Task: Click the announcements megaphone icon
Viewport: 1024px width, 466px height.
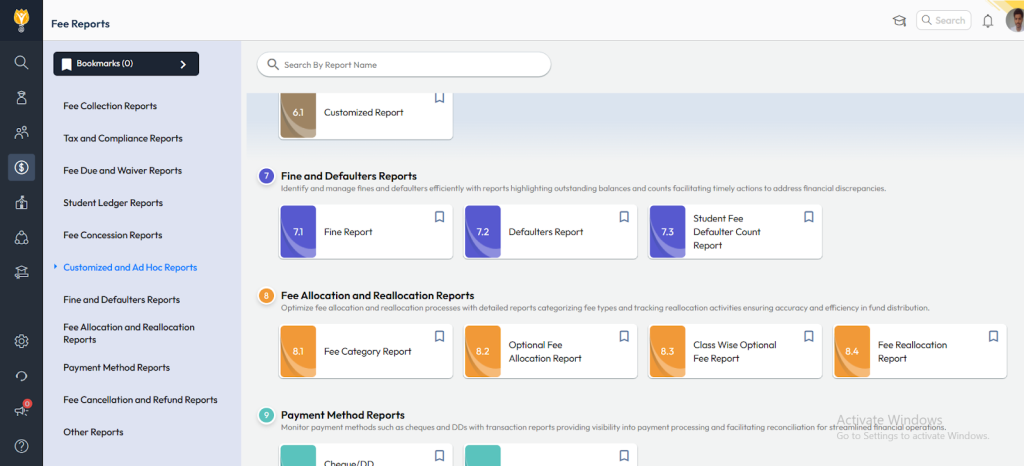Action: point(21,410)
